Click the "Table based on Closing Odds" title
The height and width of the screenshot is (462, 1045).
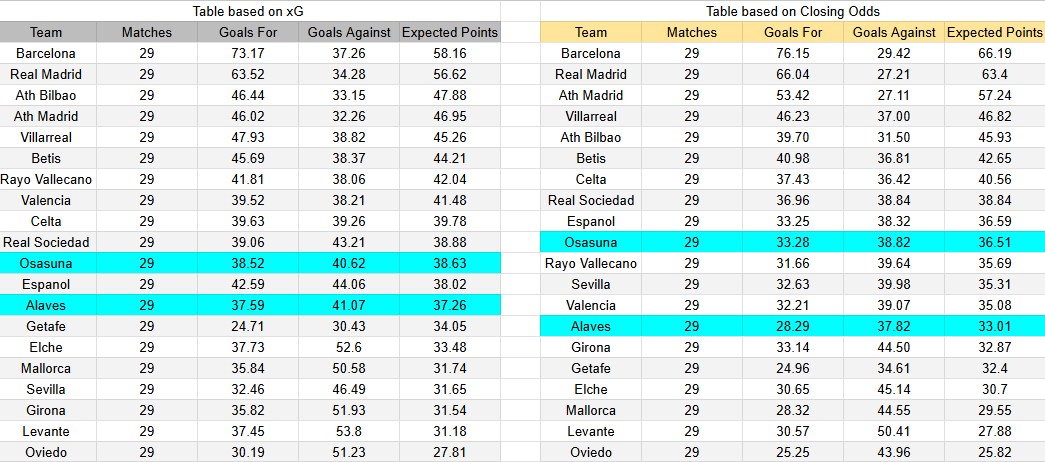coord(790,11)
